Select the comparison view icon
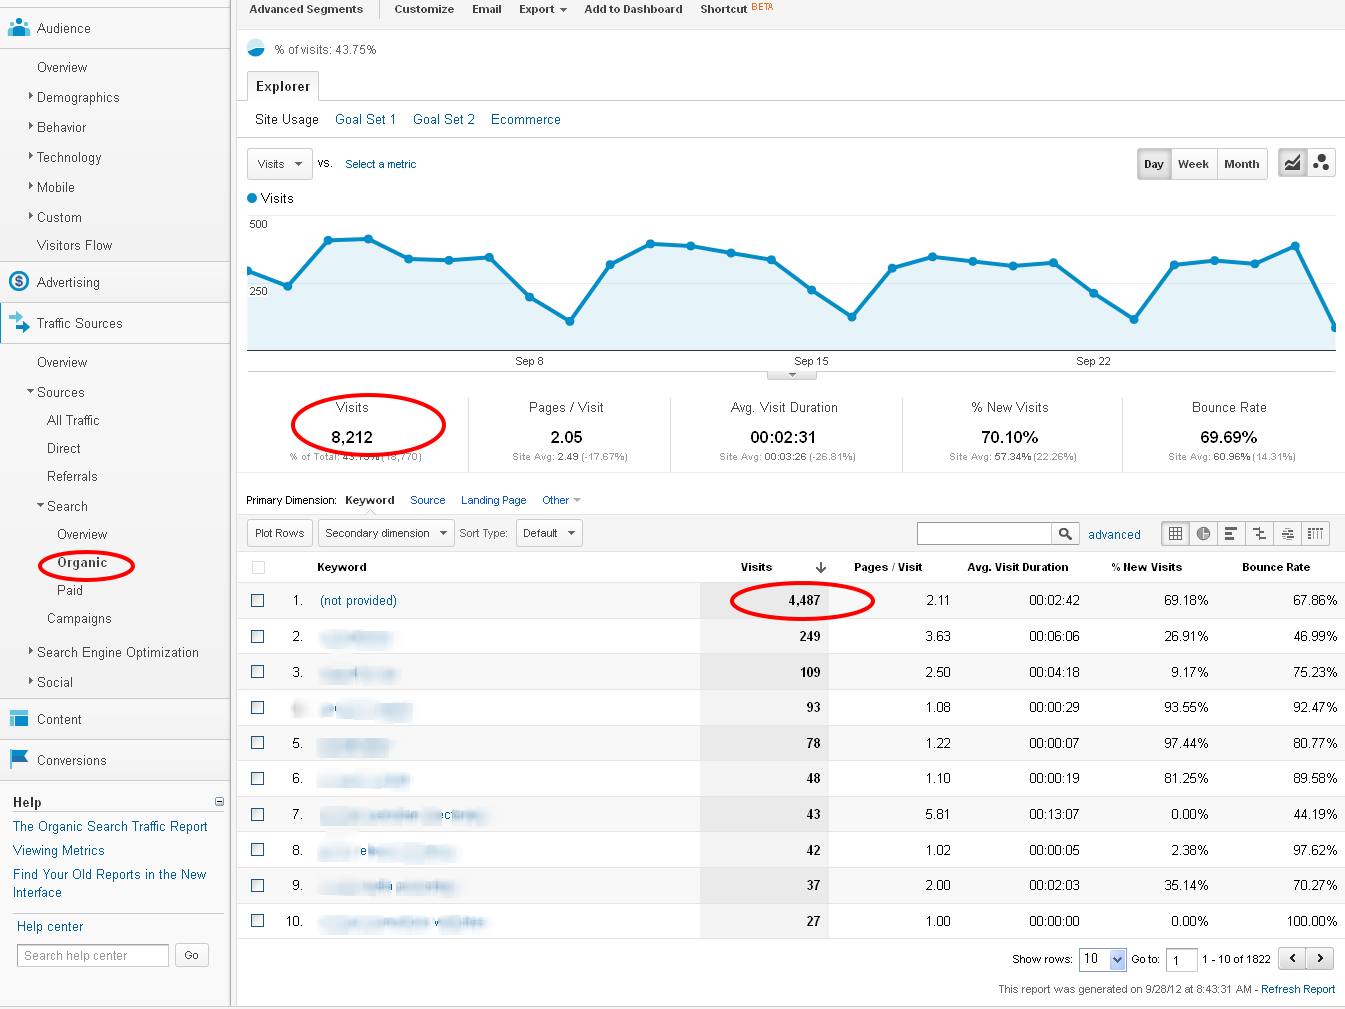 [x=1260, y=534]
